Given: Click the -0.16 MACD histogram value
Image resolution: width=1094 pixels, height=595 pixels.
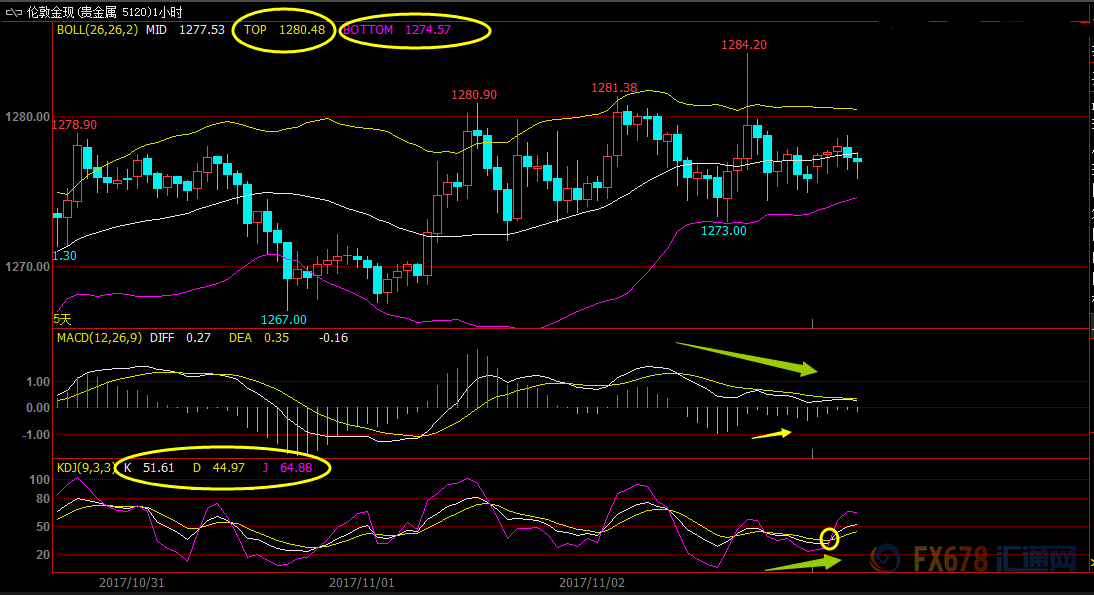Looking at the screenshot, I should (334, 338).
